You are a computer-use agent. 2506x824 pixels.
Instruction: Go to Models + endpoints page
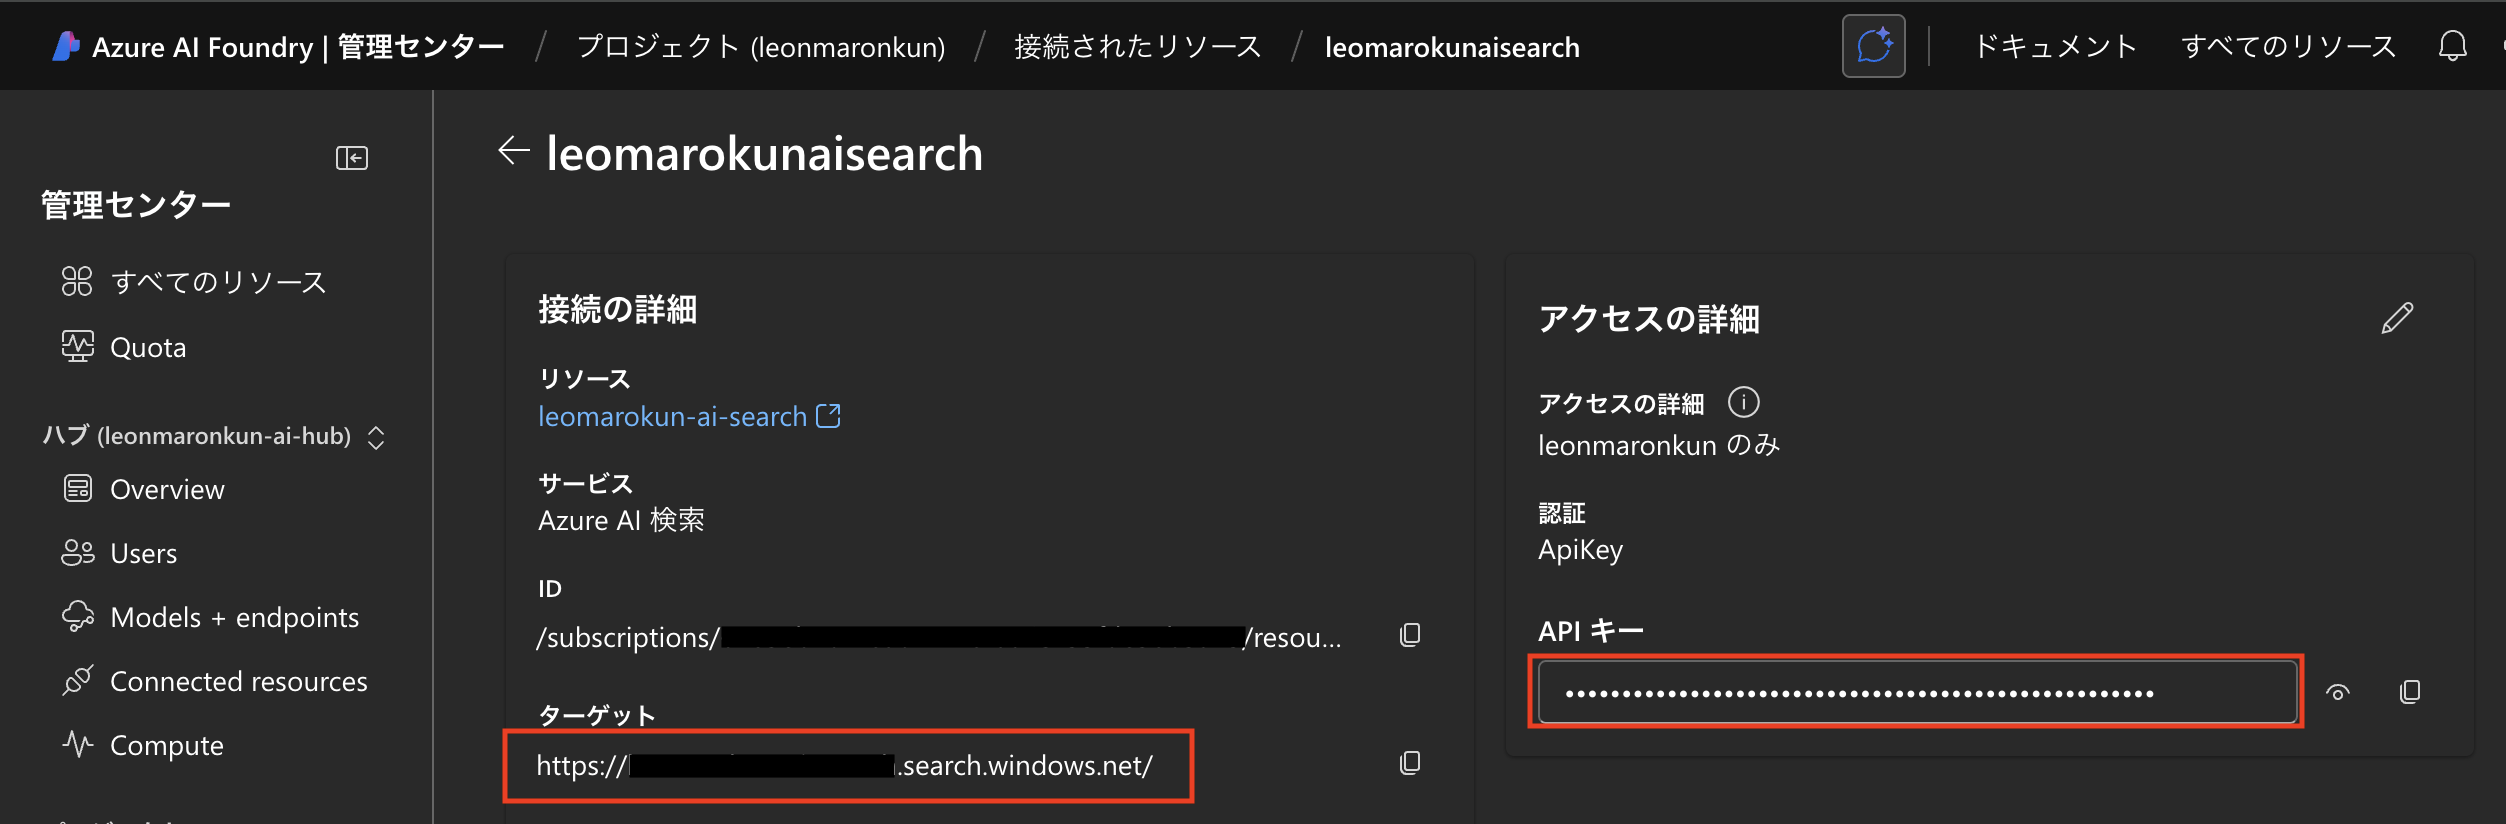pos(234,617)
